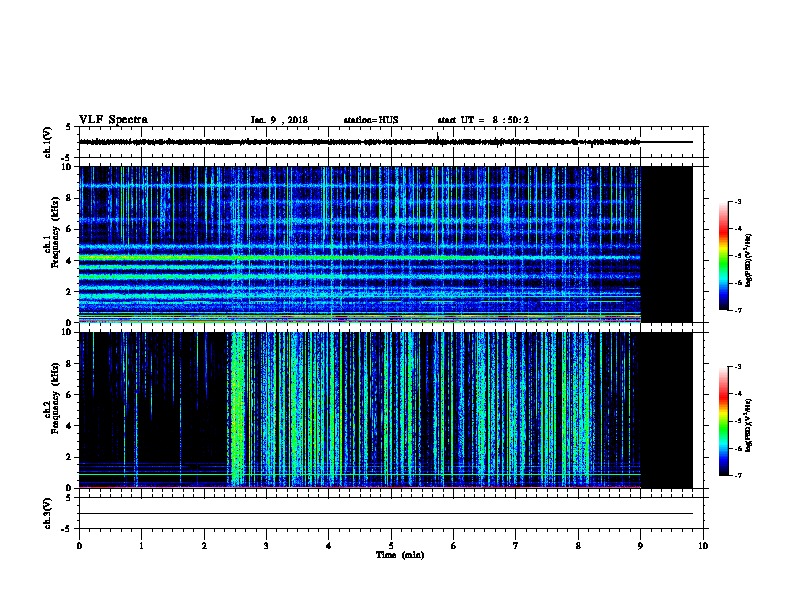
Task: Click the ch.2 bright burst near 2.5 minutes
Action: [238, 409]
